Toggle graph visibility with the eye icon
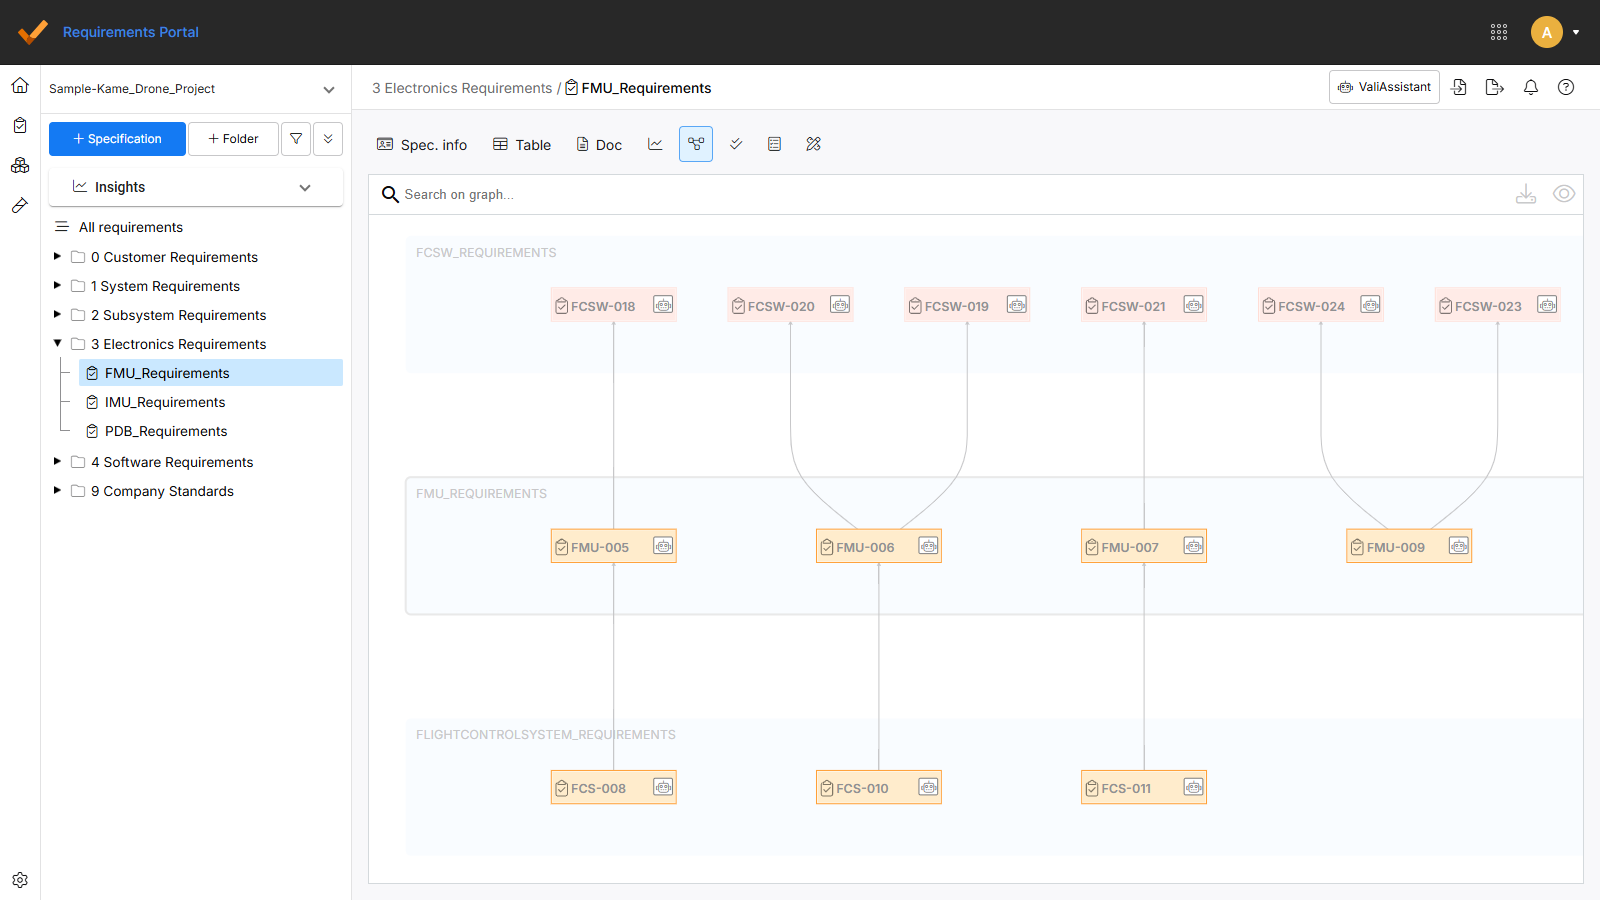 pyautogui.click(x=1564, y=193)
